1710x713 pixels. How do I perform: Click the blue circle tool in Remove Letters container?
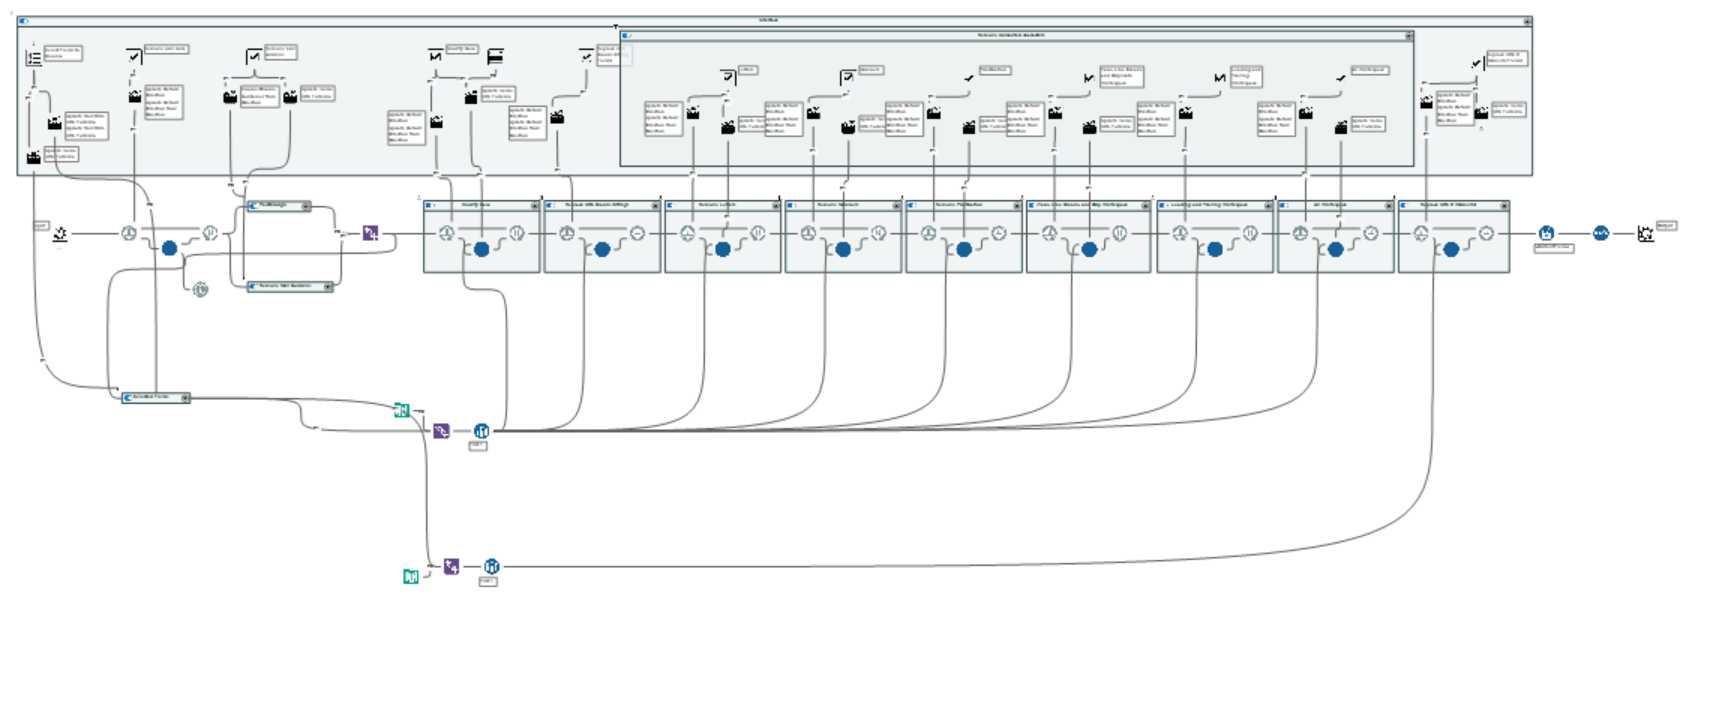pos(722,249)
